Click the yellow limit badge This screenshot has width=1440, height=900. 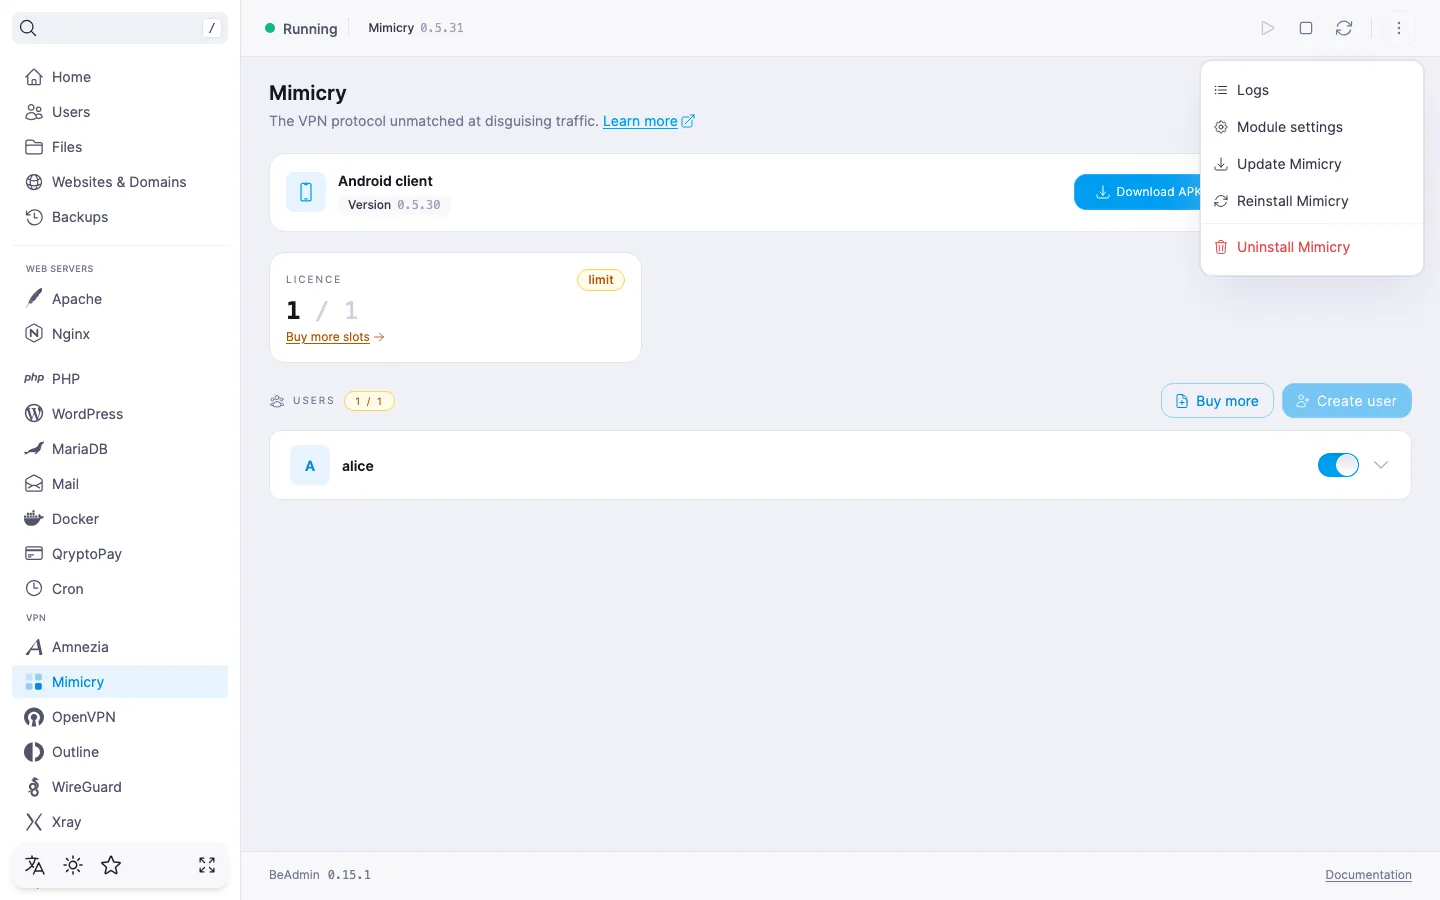[601, 280]
